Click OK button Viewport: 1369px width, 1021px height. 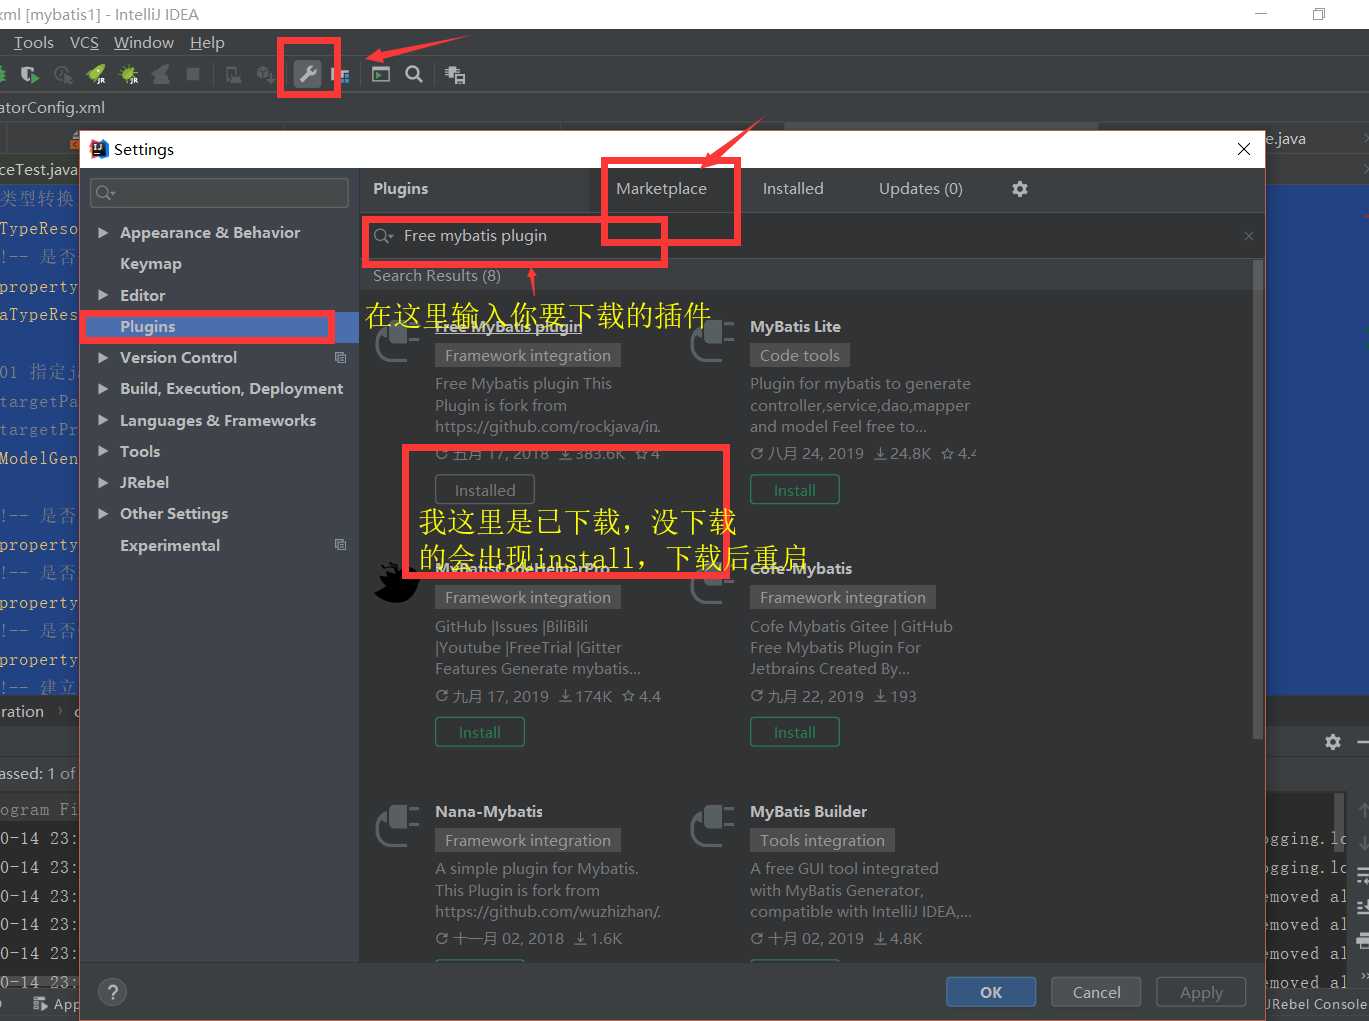pos(991,992)
